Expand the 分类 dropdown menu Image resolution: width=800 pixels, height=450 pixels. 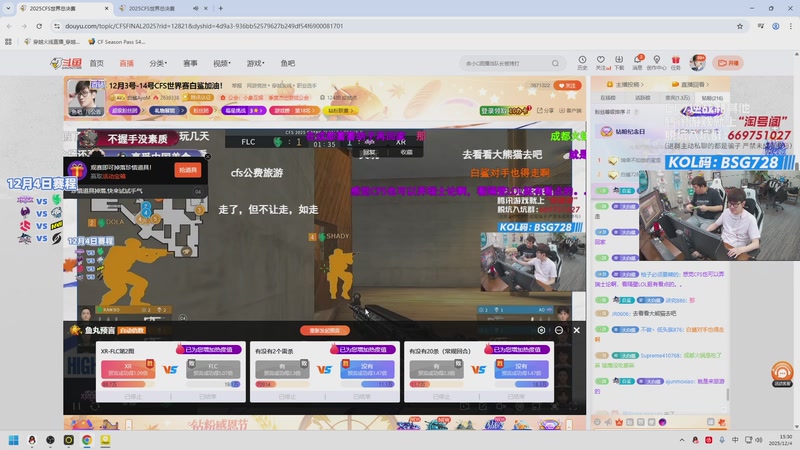[x=158, y=63]
